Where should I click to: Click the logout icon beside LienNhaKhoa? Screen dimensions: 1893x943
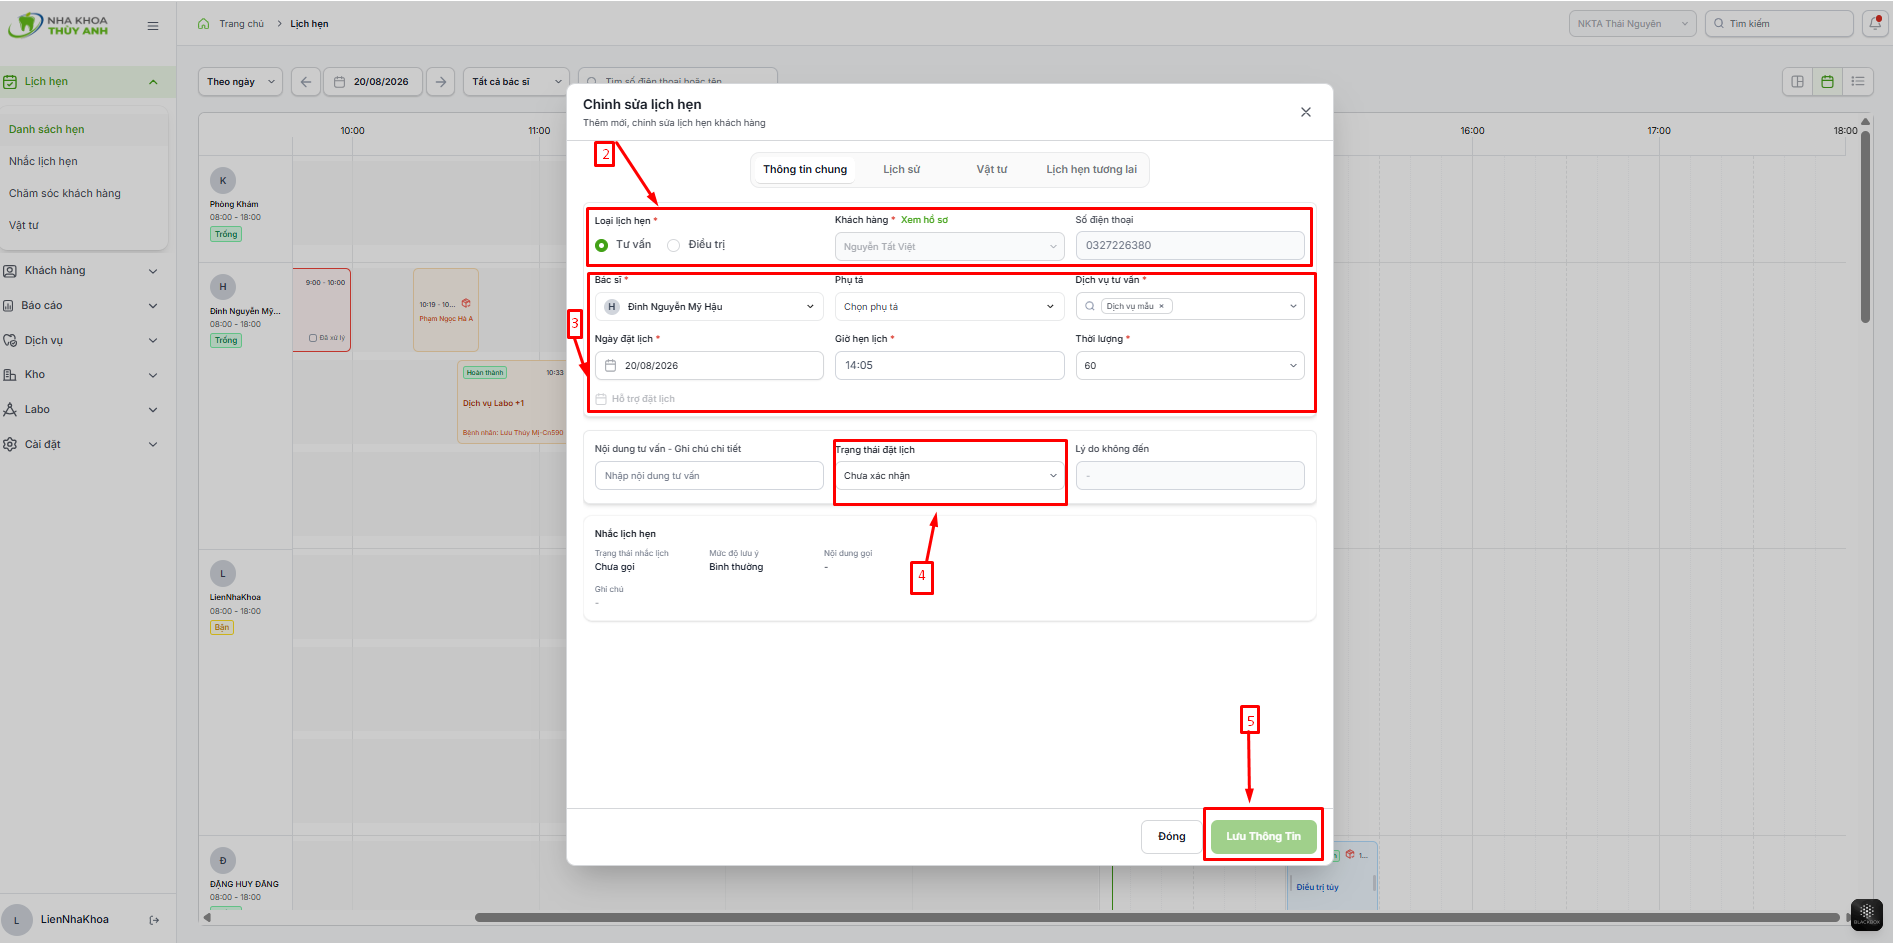click(154, 920)
